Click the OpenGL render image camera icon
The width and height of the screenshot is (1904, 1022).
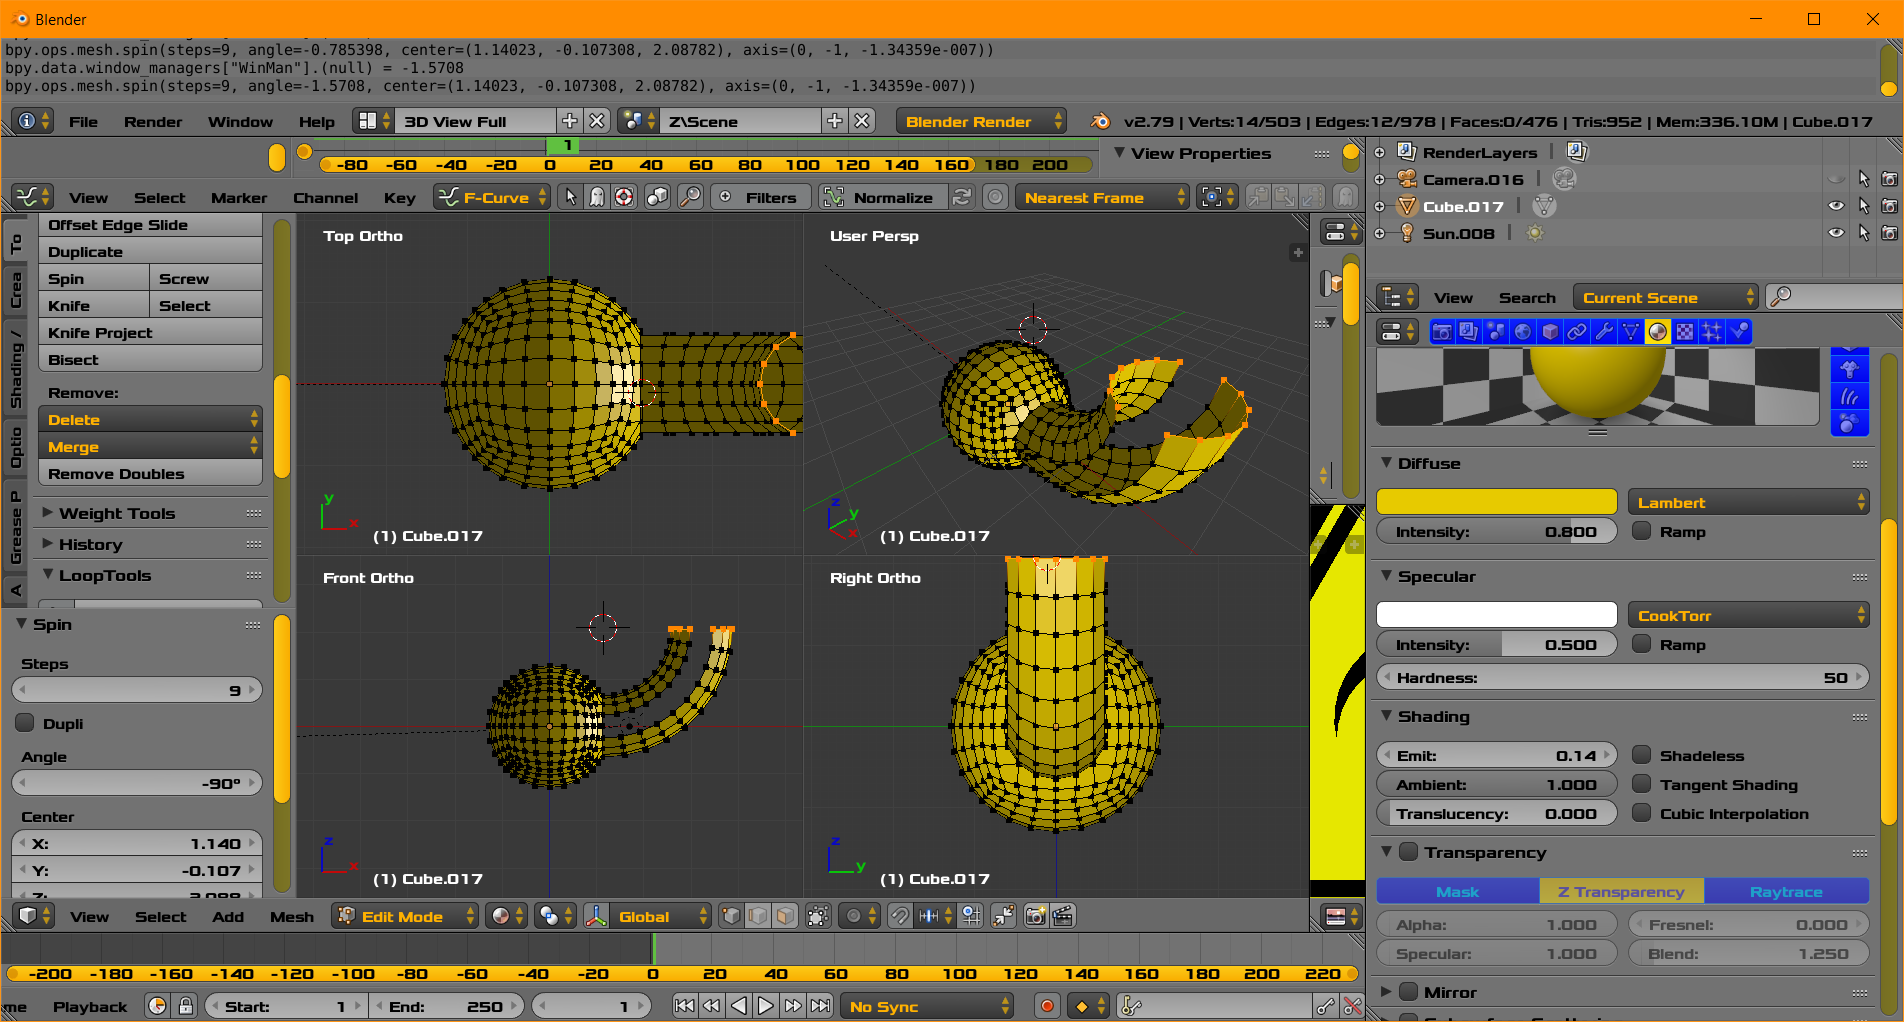click(x=1036, y=916)
